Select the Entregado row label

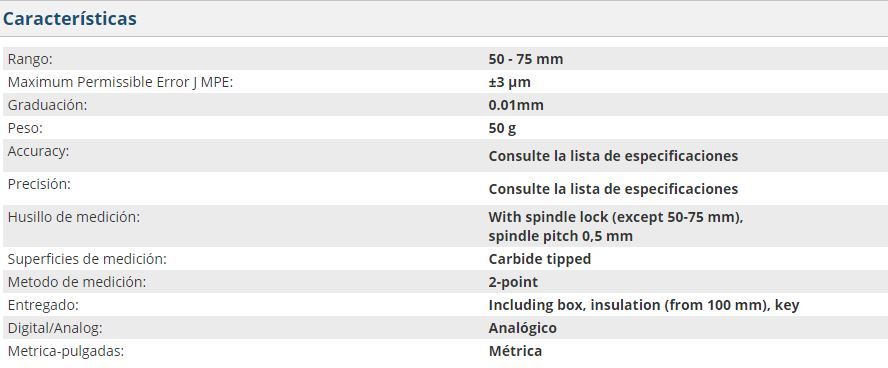tap(43, 305)
